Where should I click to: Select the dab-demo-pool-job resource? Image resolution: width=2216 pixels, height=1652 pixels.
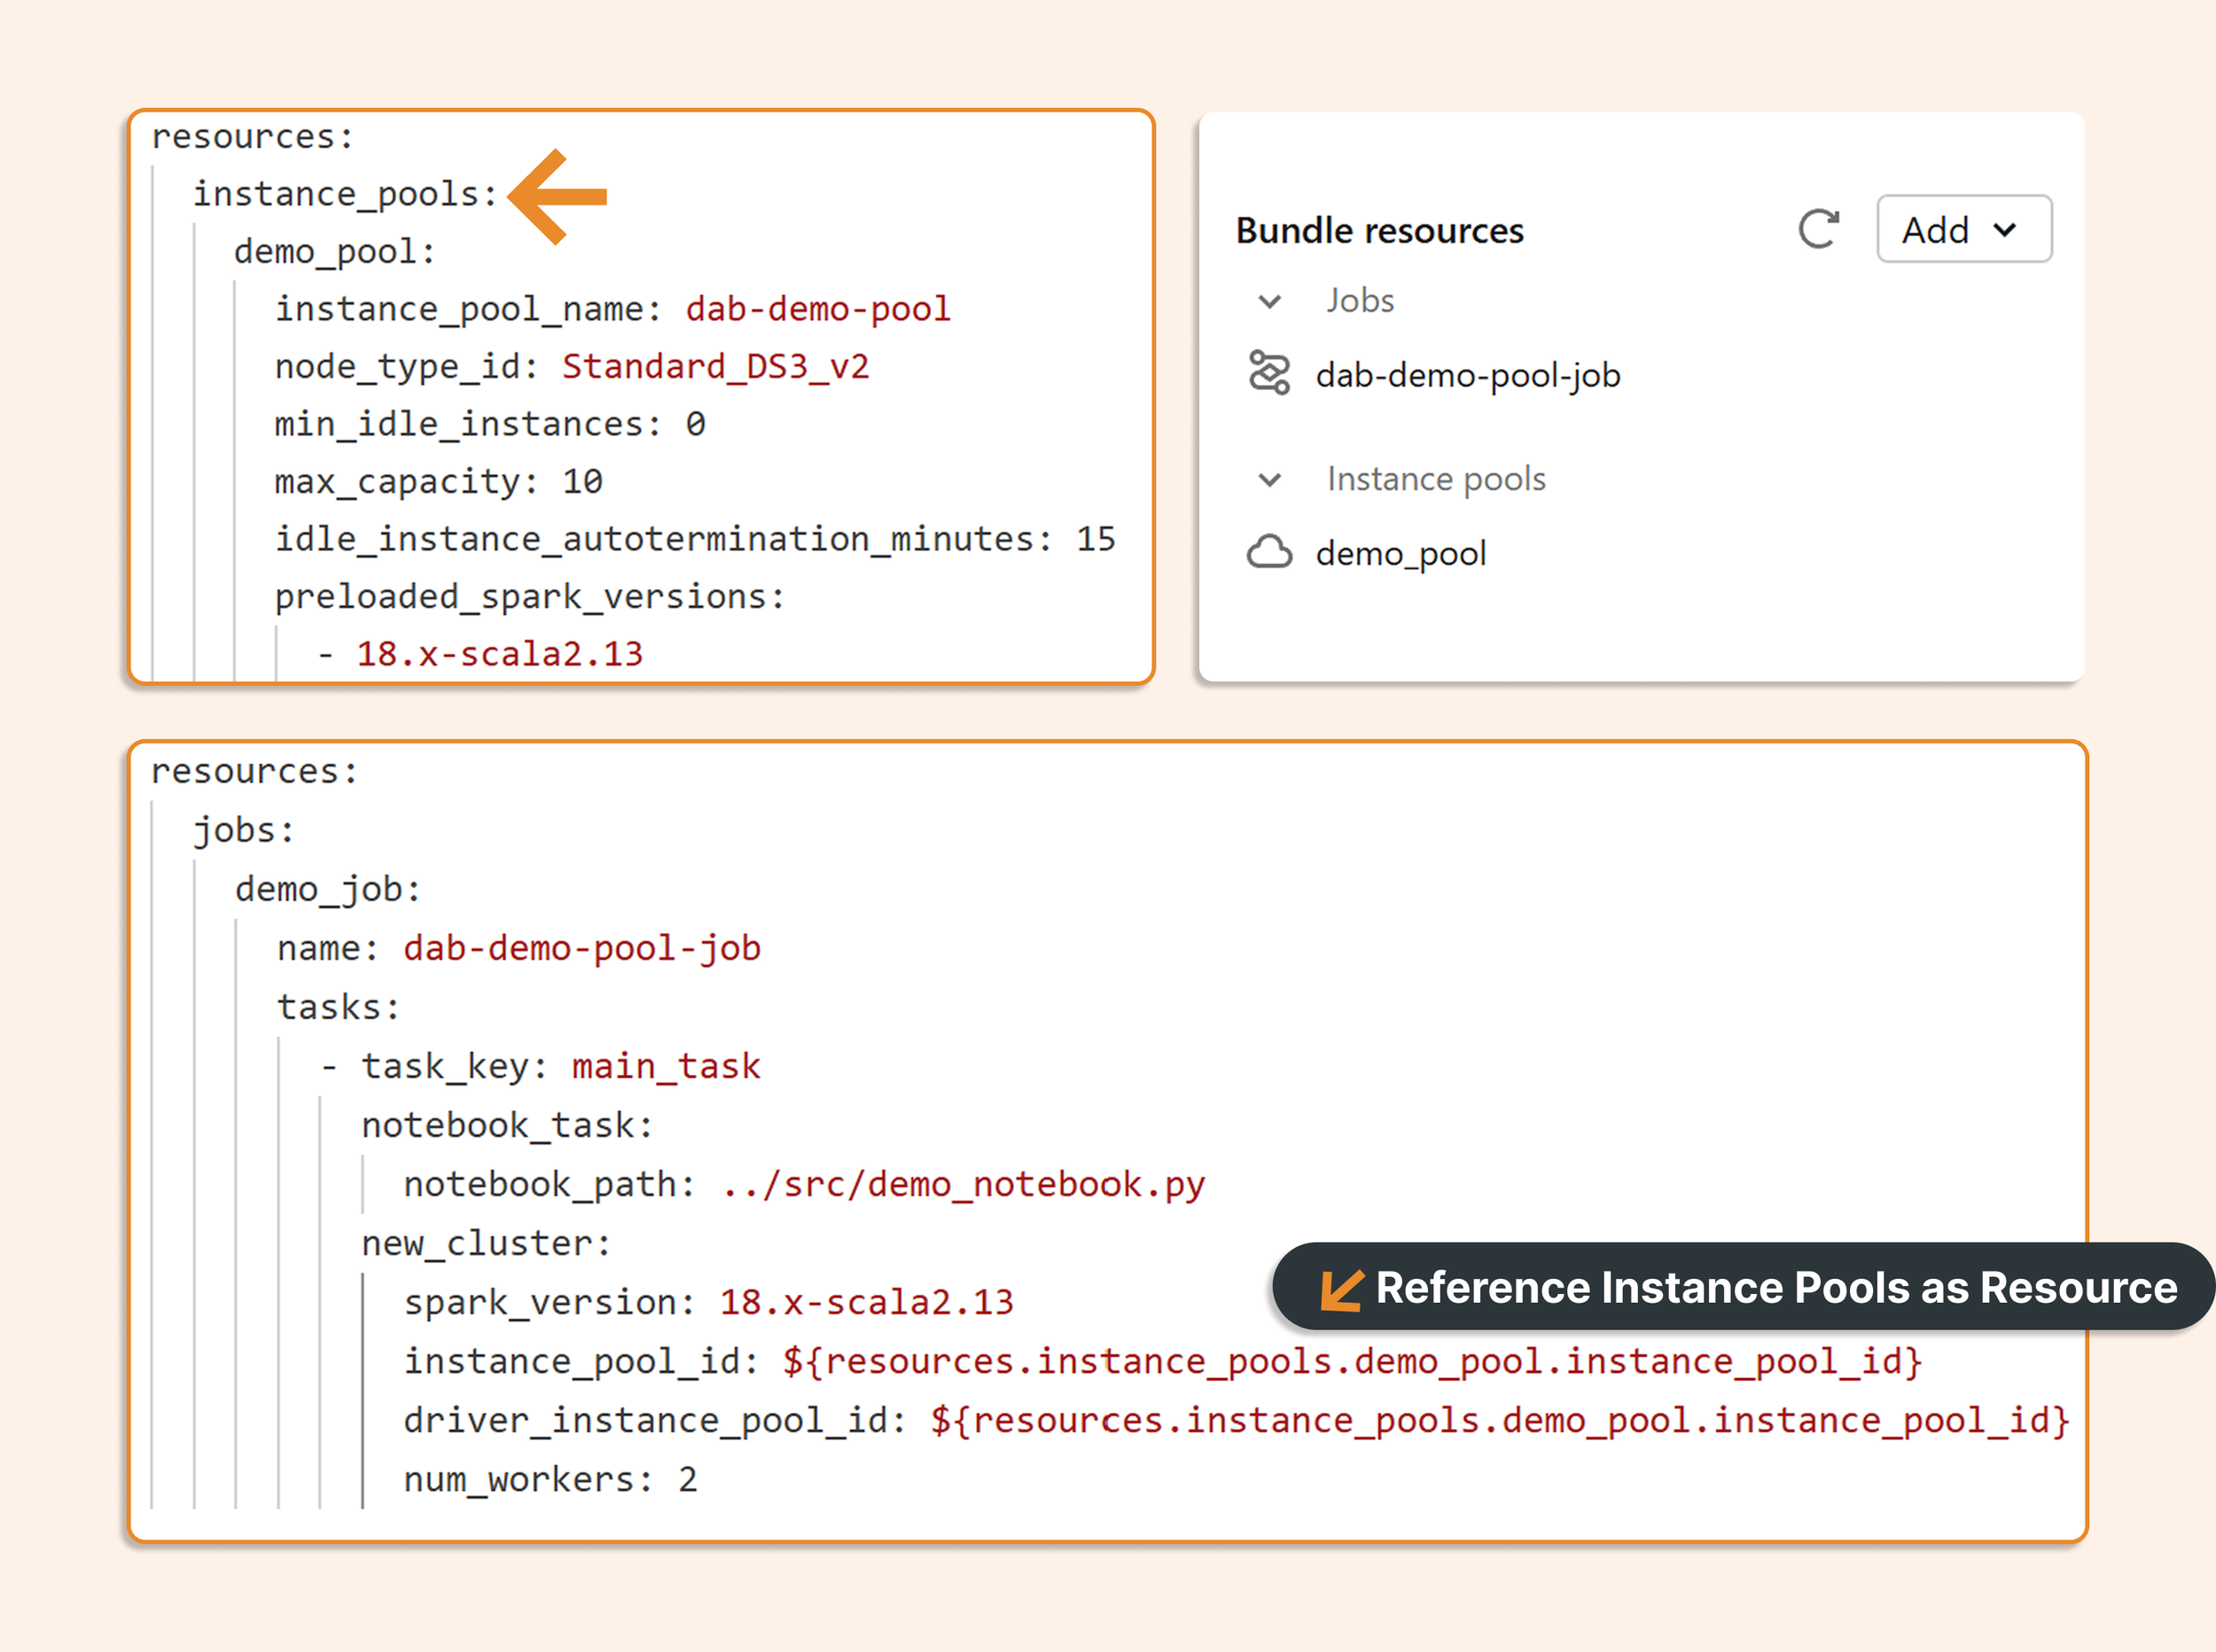[x=1467, y=376]
